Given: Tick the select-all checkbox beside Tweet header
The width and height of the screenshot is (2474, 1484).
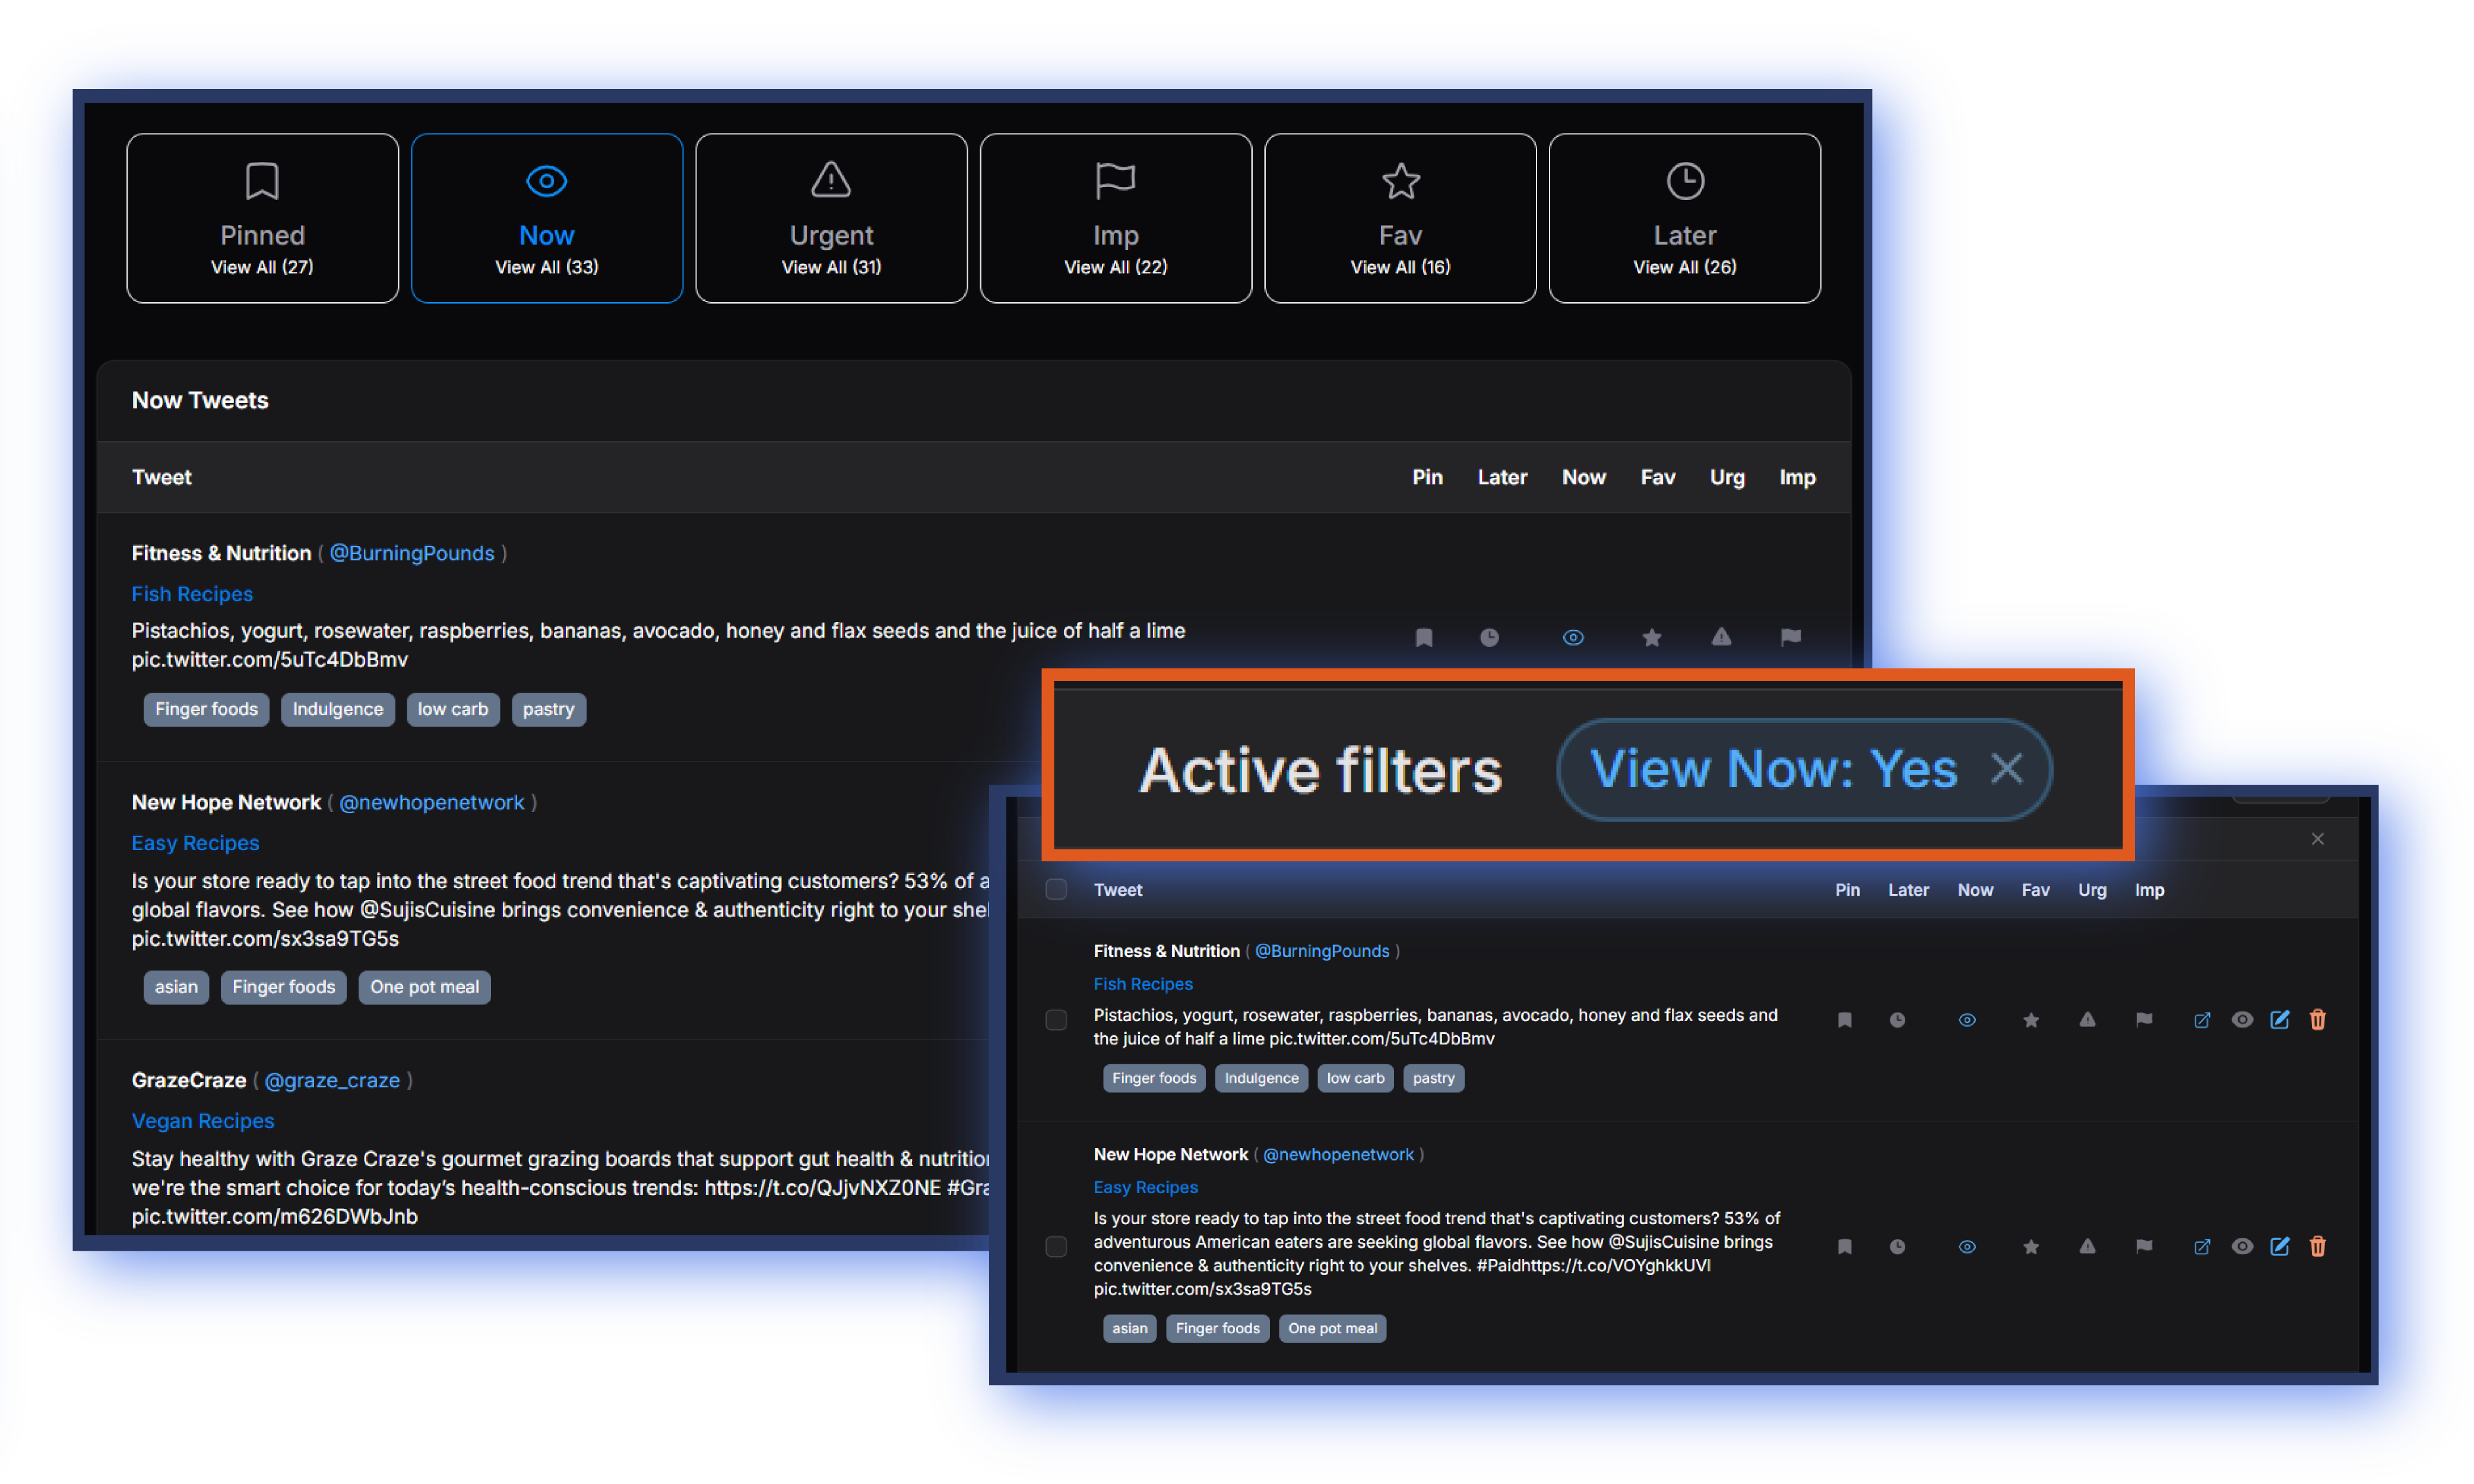Looking at the screenshot, I should tap(1056, 889).
